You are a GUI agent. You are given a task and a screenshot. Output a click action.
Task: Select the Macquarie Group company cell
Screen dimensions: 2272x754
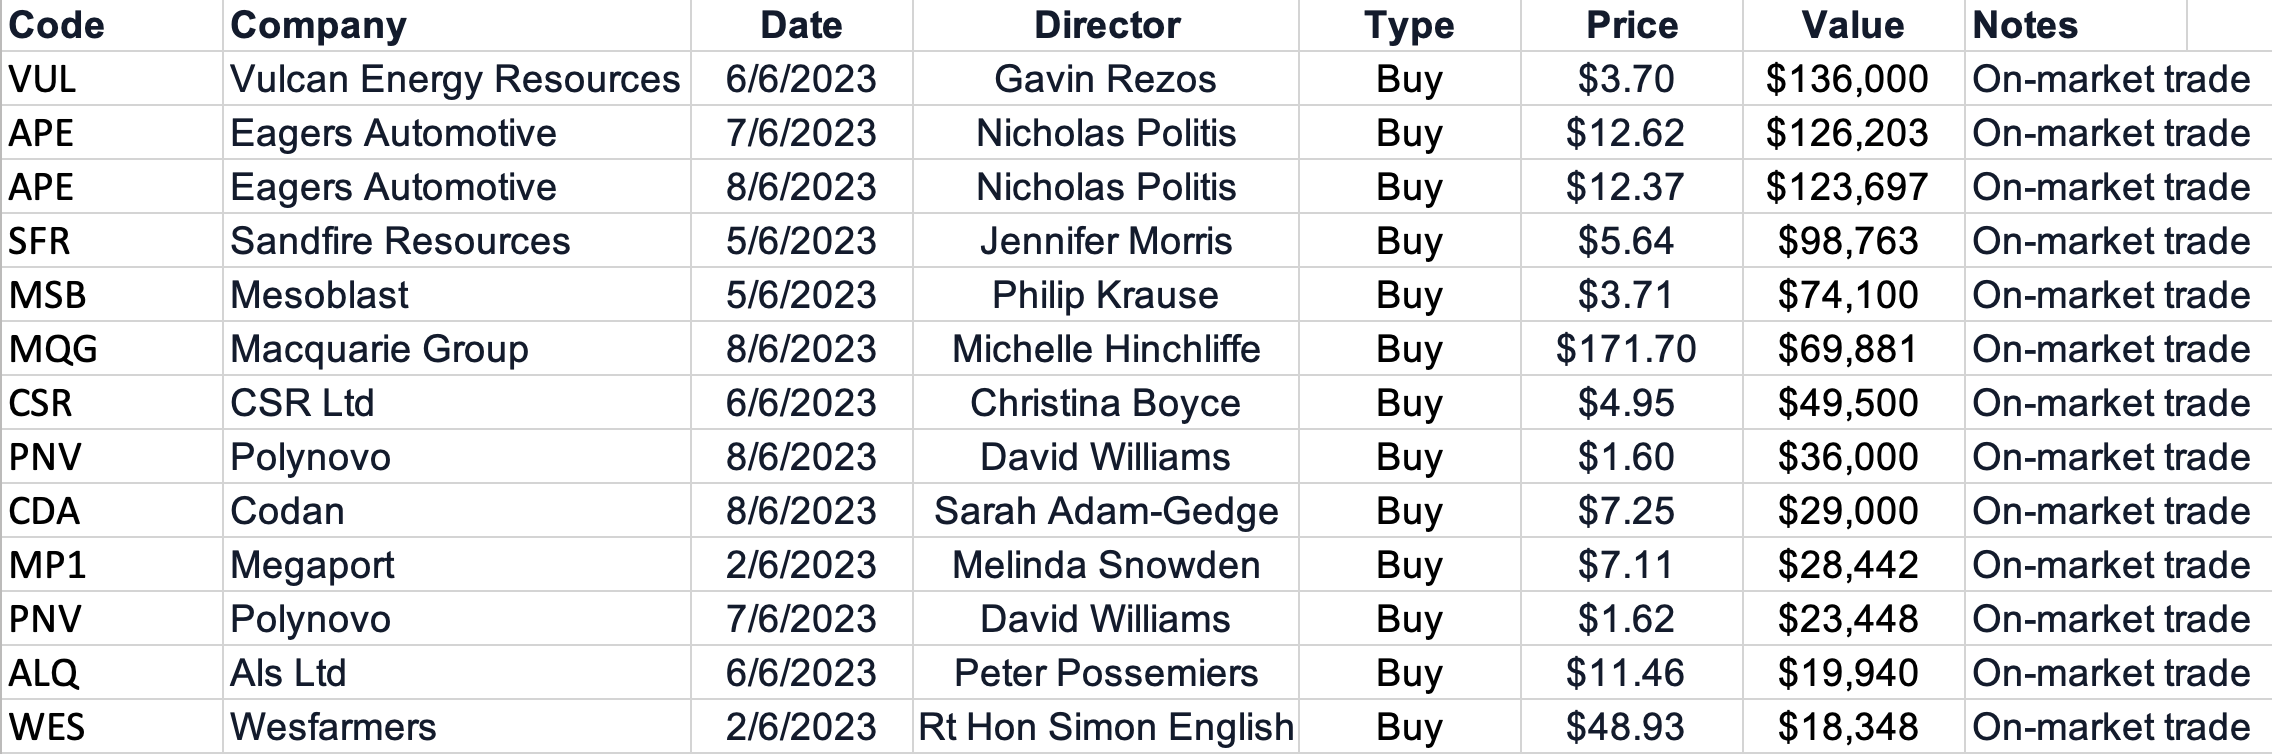pos(379,350)
